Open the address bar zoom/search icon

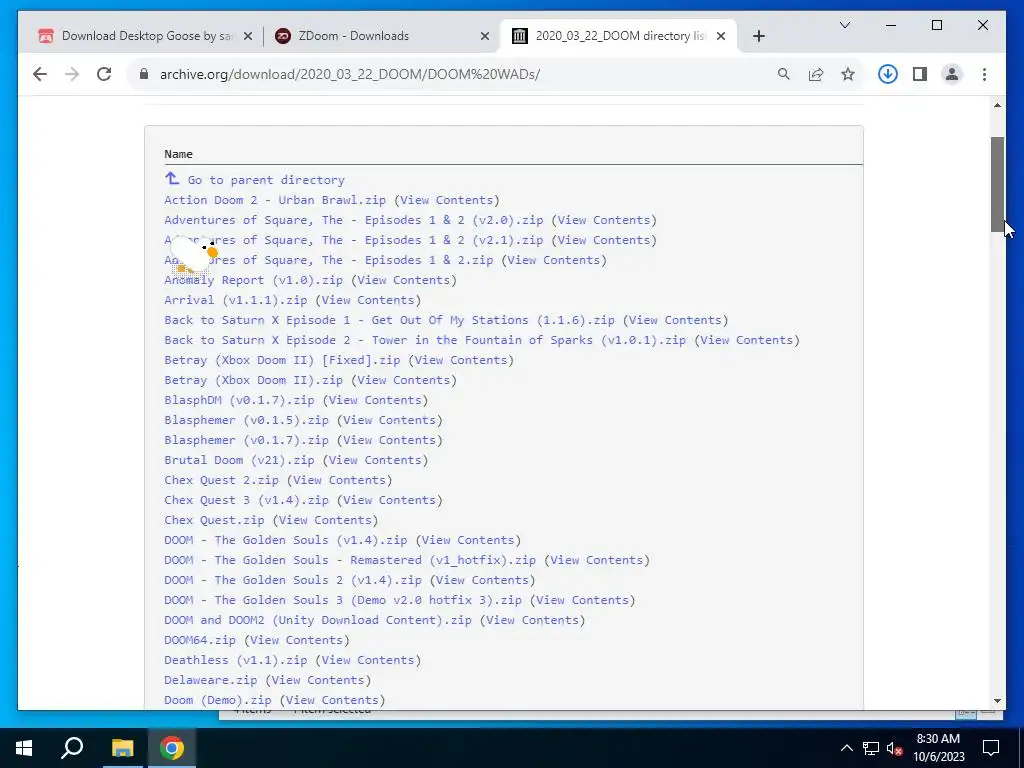[784, 74]
